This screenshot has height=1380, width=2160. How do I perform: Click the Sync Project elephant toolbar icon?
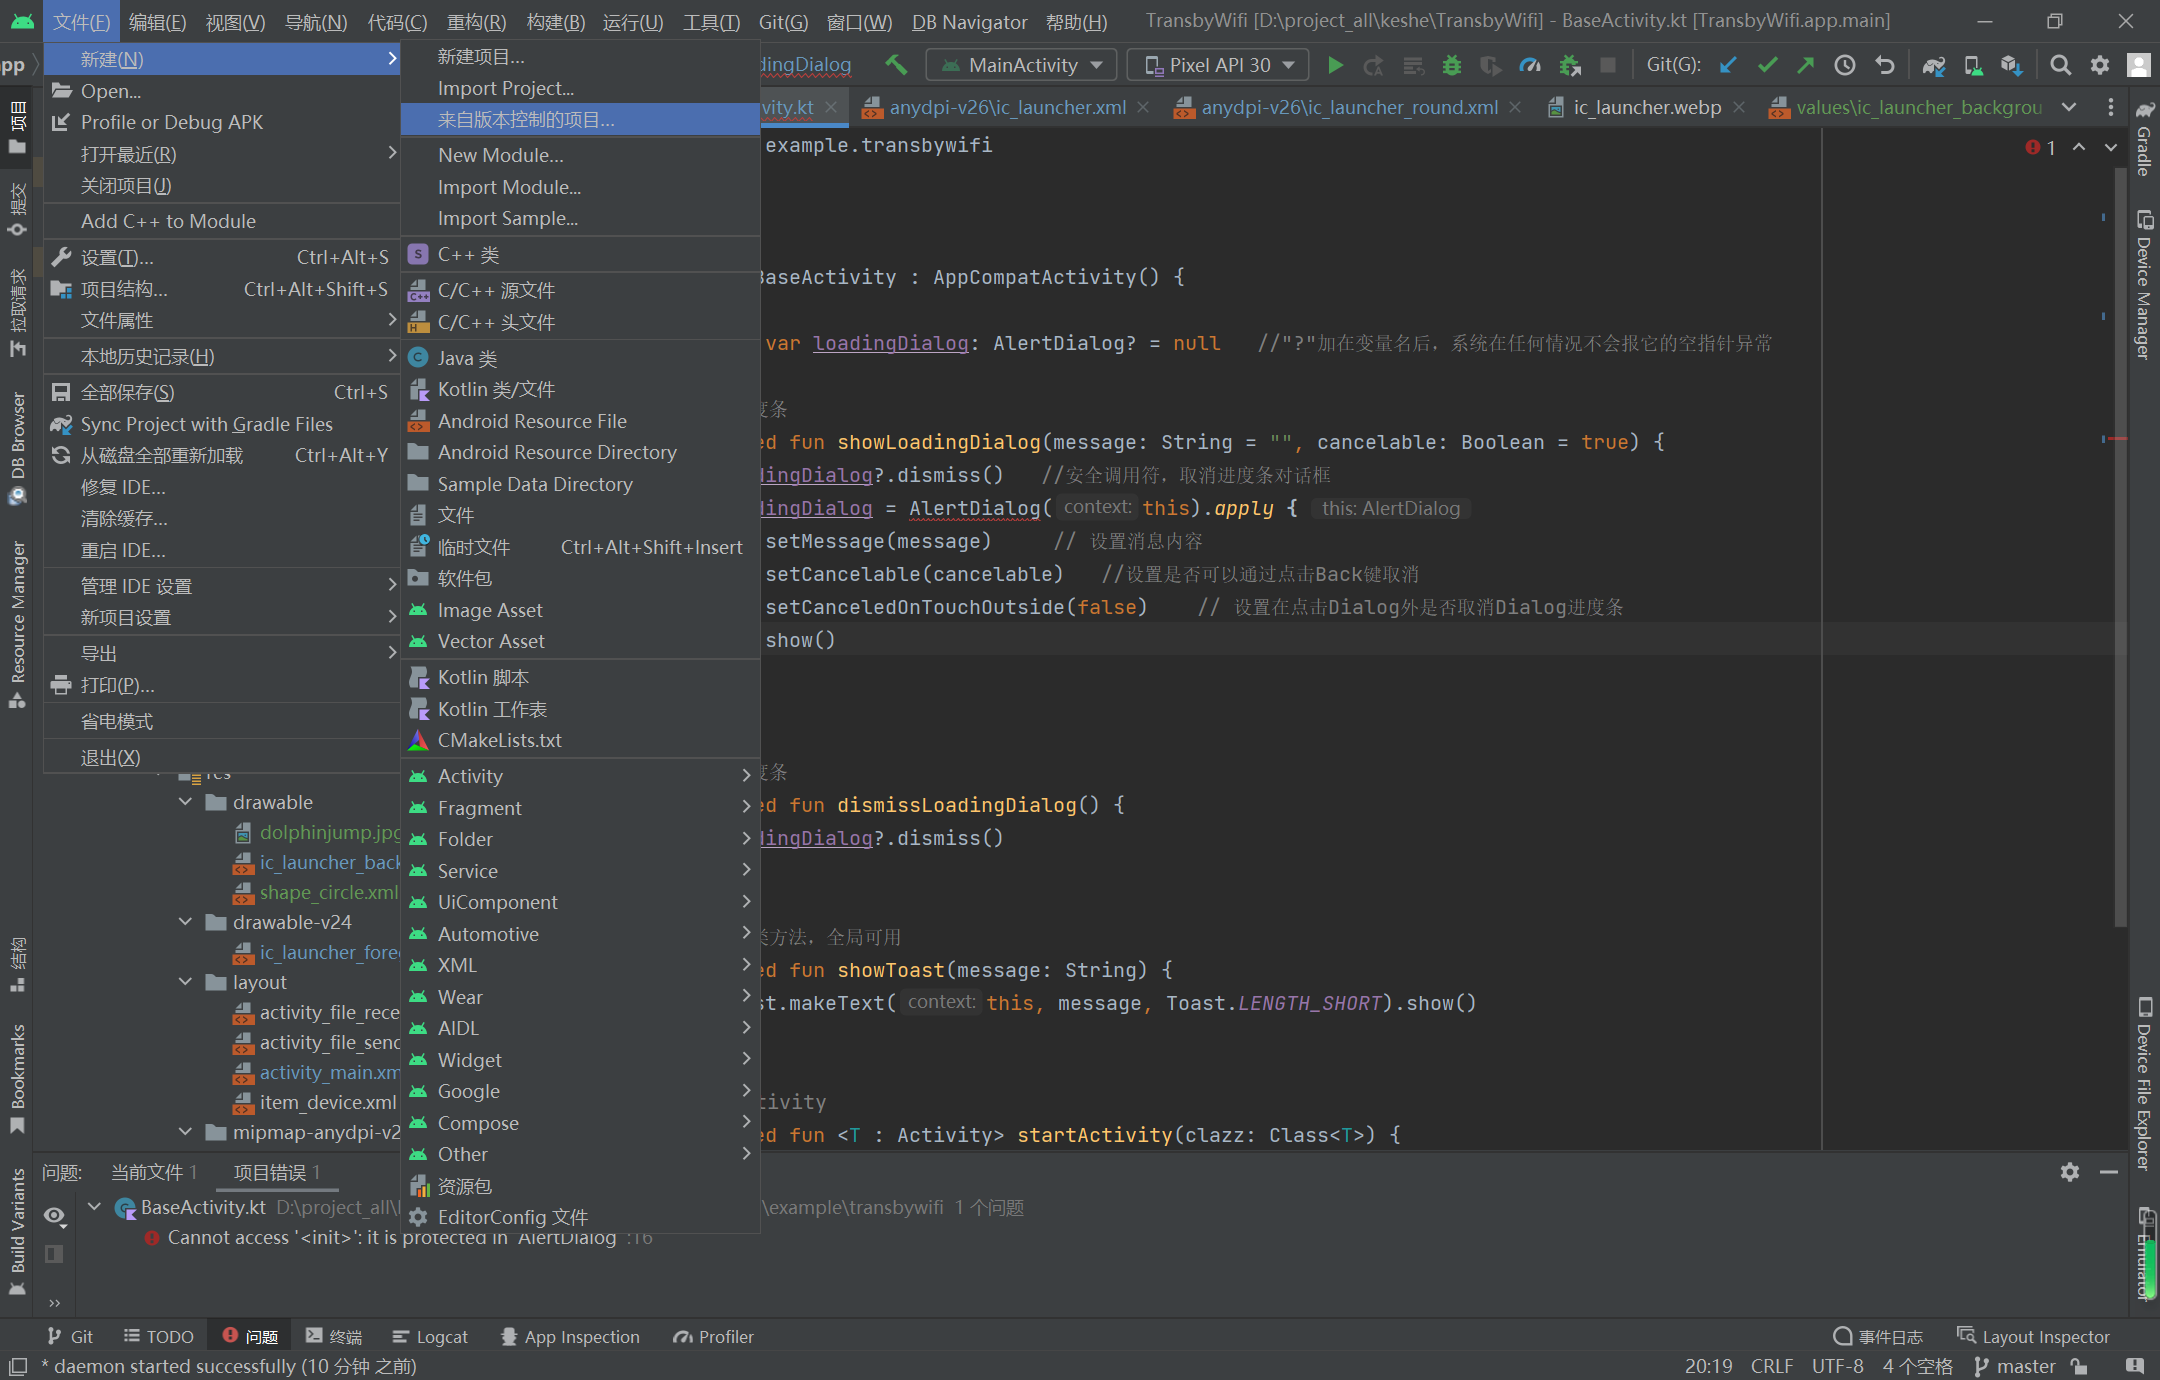click(x=1933, y=65)
